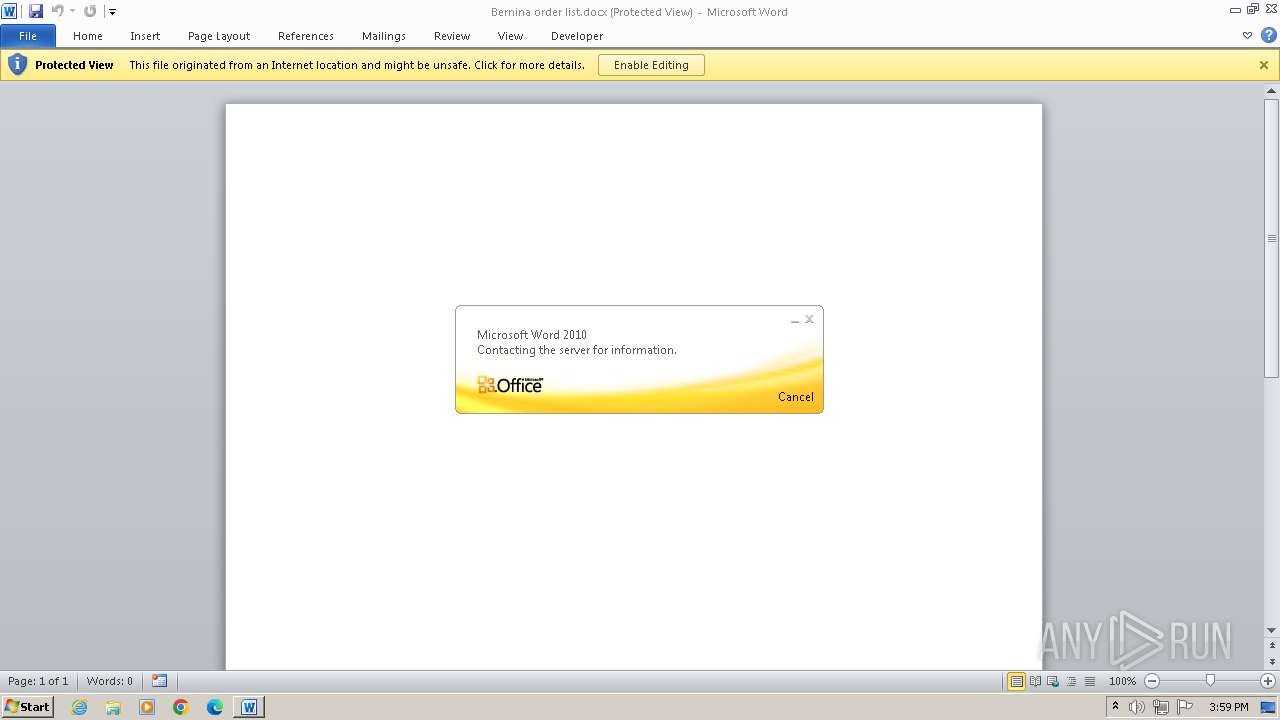Show hidden tray icons arrow
This screenshot has height=720, width=1280.
click(x=1115, y=707)
